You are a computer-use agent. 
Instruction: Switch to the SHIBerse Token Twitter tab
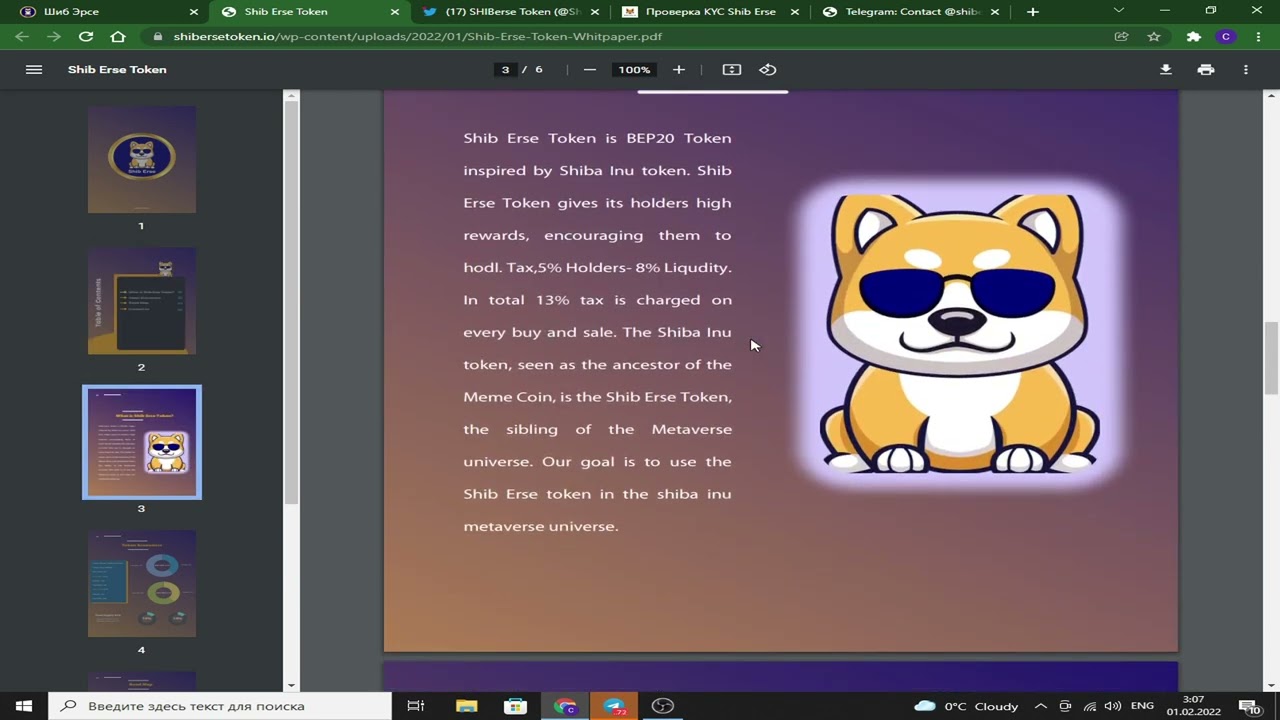tap(510, 12)
